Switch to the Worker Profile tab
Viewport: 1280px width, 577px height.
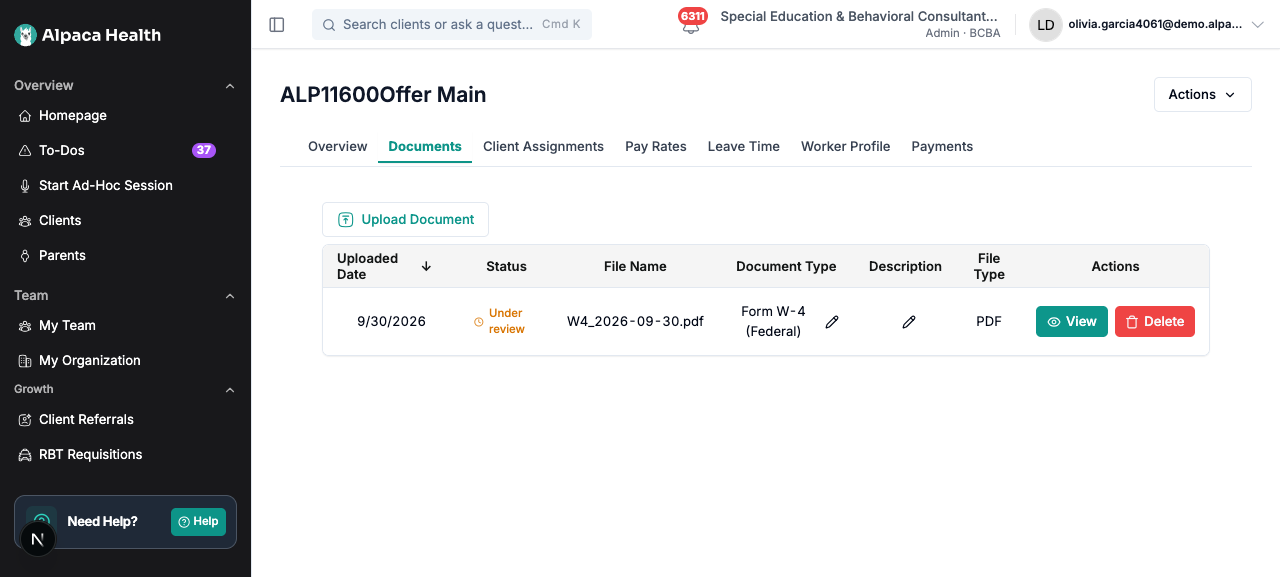click(846, 147)
